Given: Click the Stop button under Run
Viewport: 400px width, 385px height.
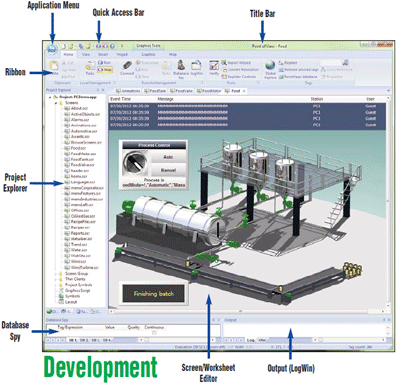Looking at the screenshot, I should 105,70.
